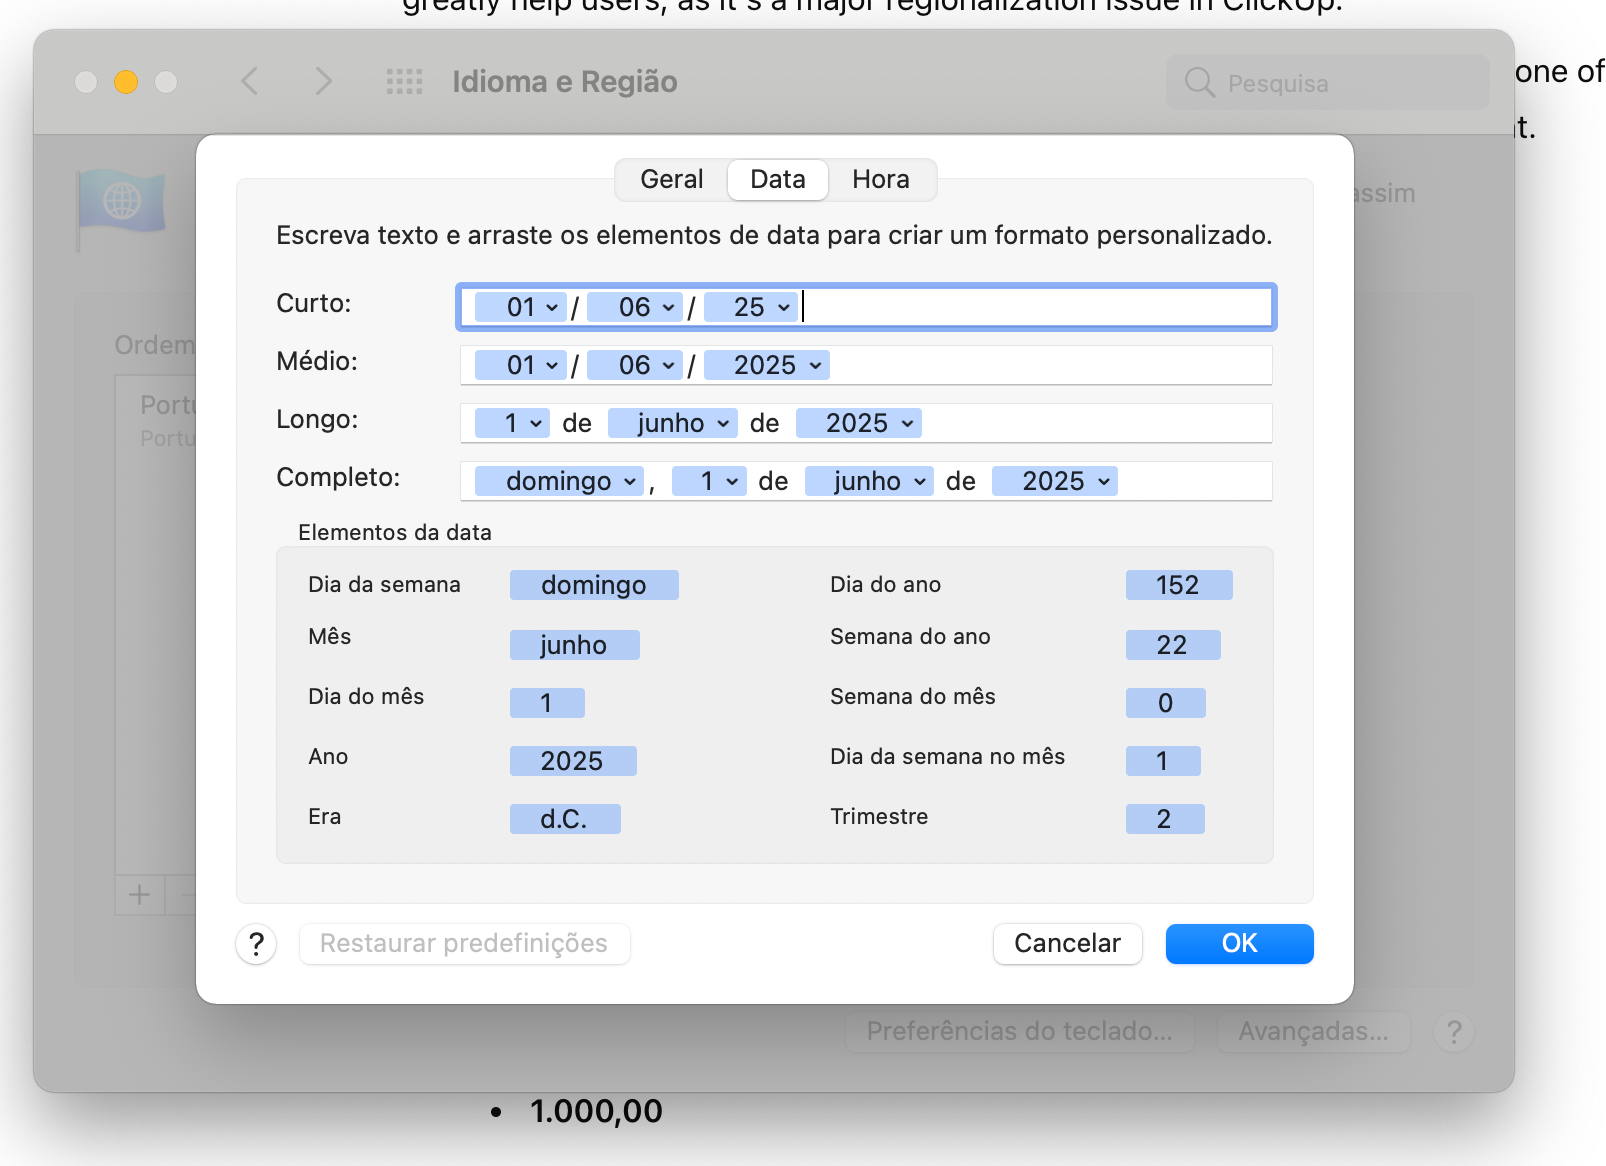Click the Curto label

coord(314,303)
